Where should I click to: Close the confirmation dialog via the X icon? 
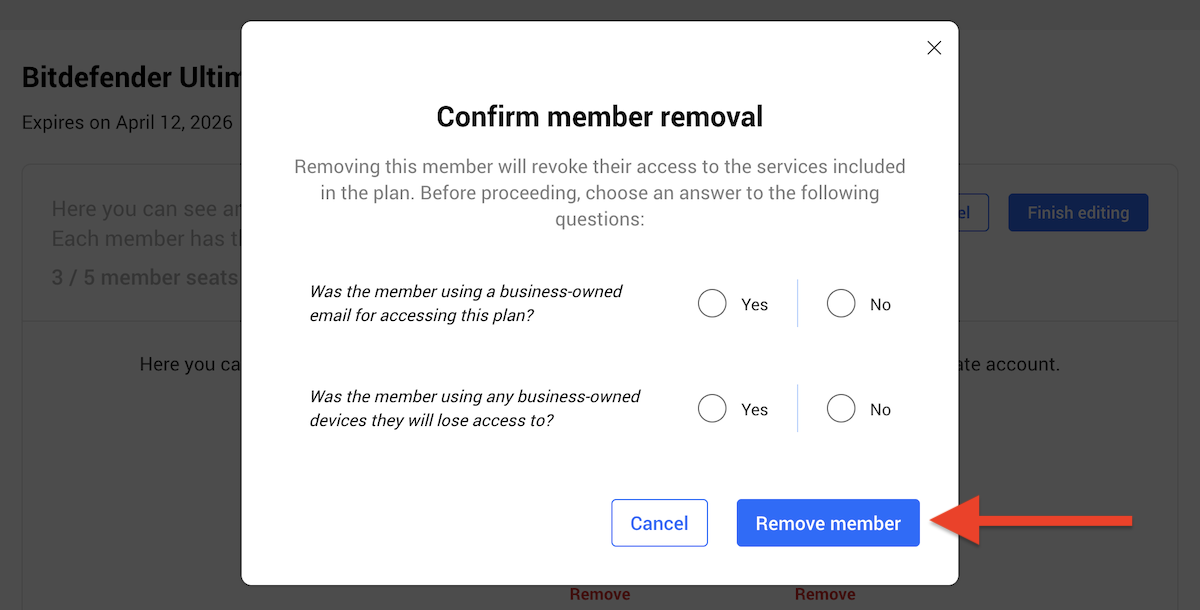click(934, 47)
